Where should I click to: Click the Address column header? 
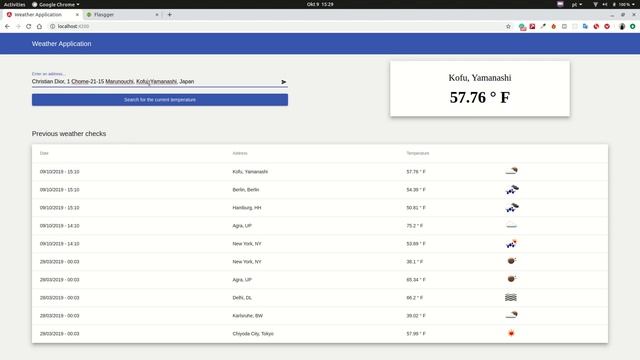240,153
